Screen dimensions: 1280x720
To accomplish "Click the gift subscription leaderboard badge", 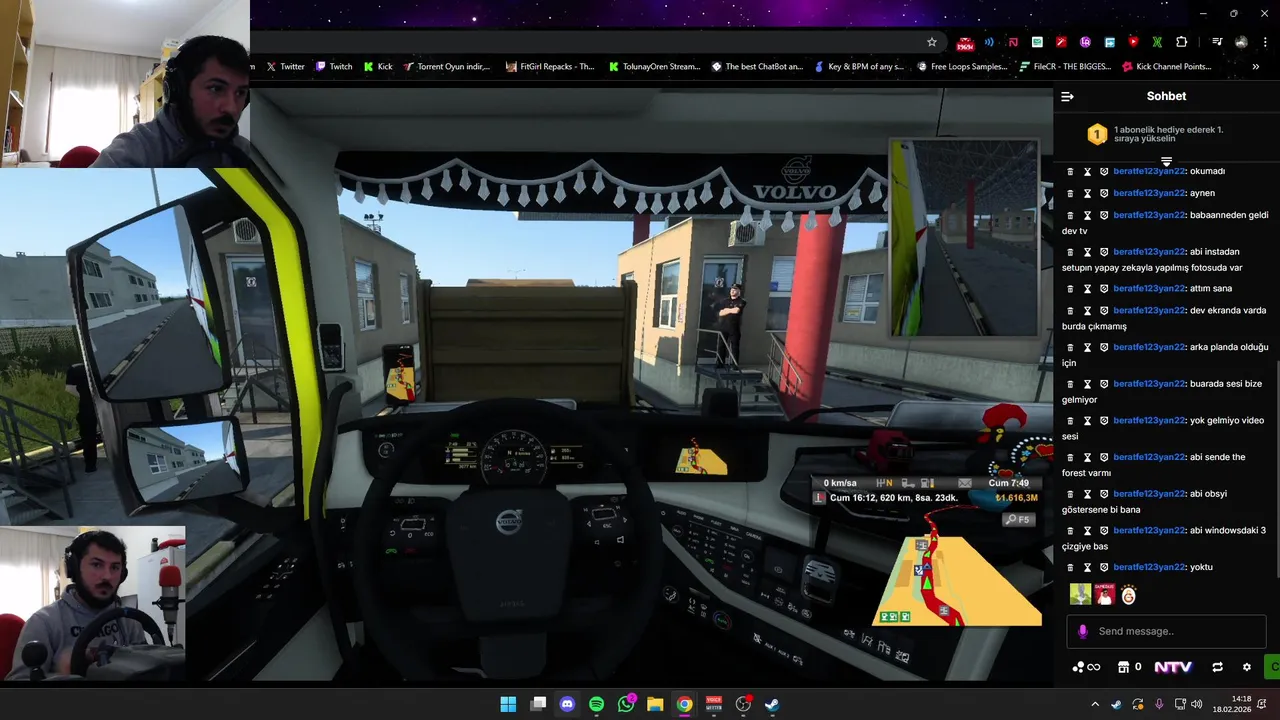I will [1097, 134].
